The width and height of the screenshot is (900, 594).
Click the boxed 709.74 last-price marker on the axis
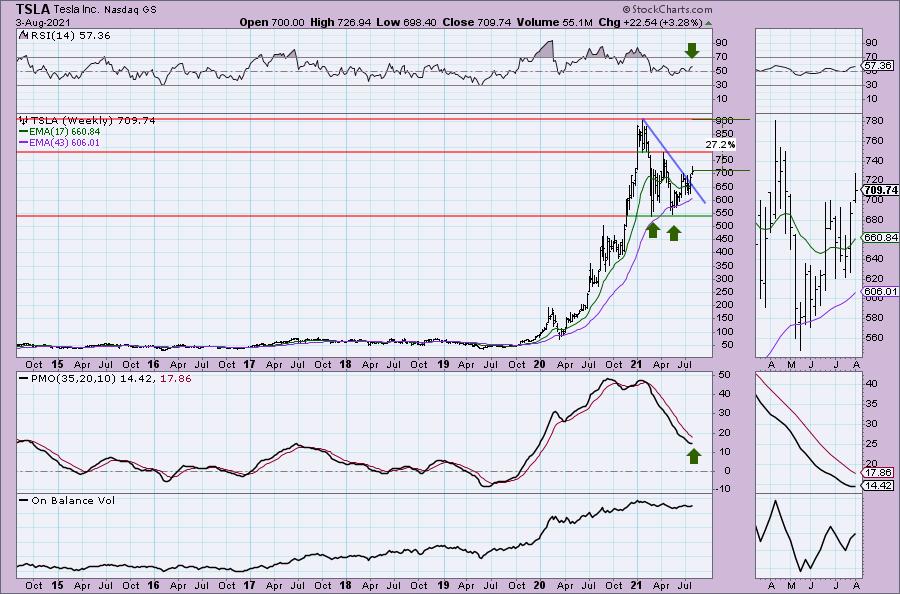coord(881,190)
